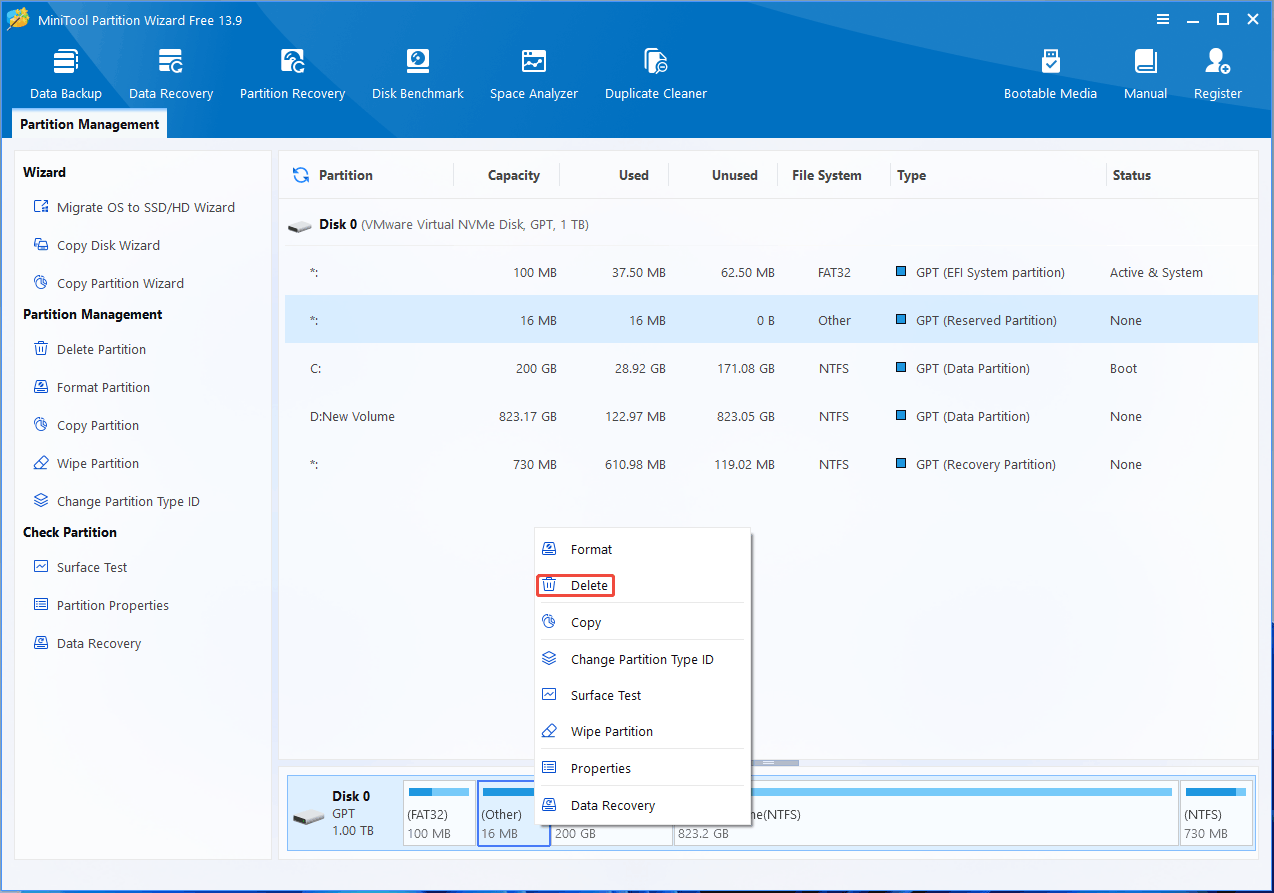The height and width of the screenshot is (893, 1274).
Task: Run Surface Test from sidebar
Action: 80,567
